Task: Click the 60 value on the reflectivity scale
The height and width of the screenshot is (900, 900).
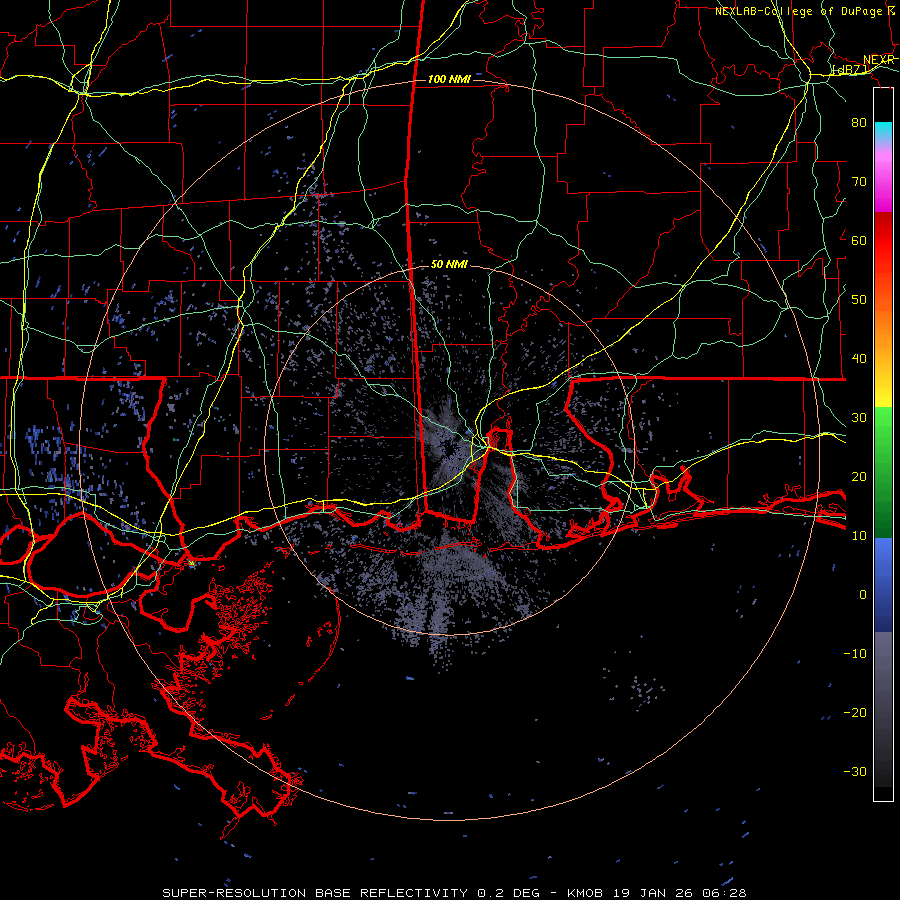Action: [x=859, y=240]
